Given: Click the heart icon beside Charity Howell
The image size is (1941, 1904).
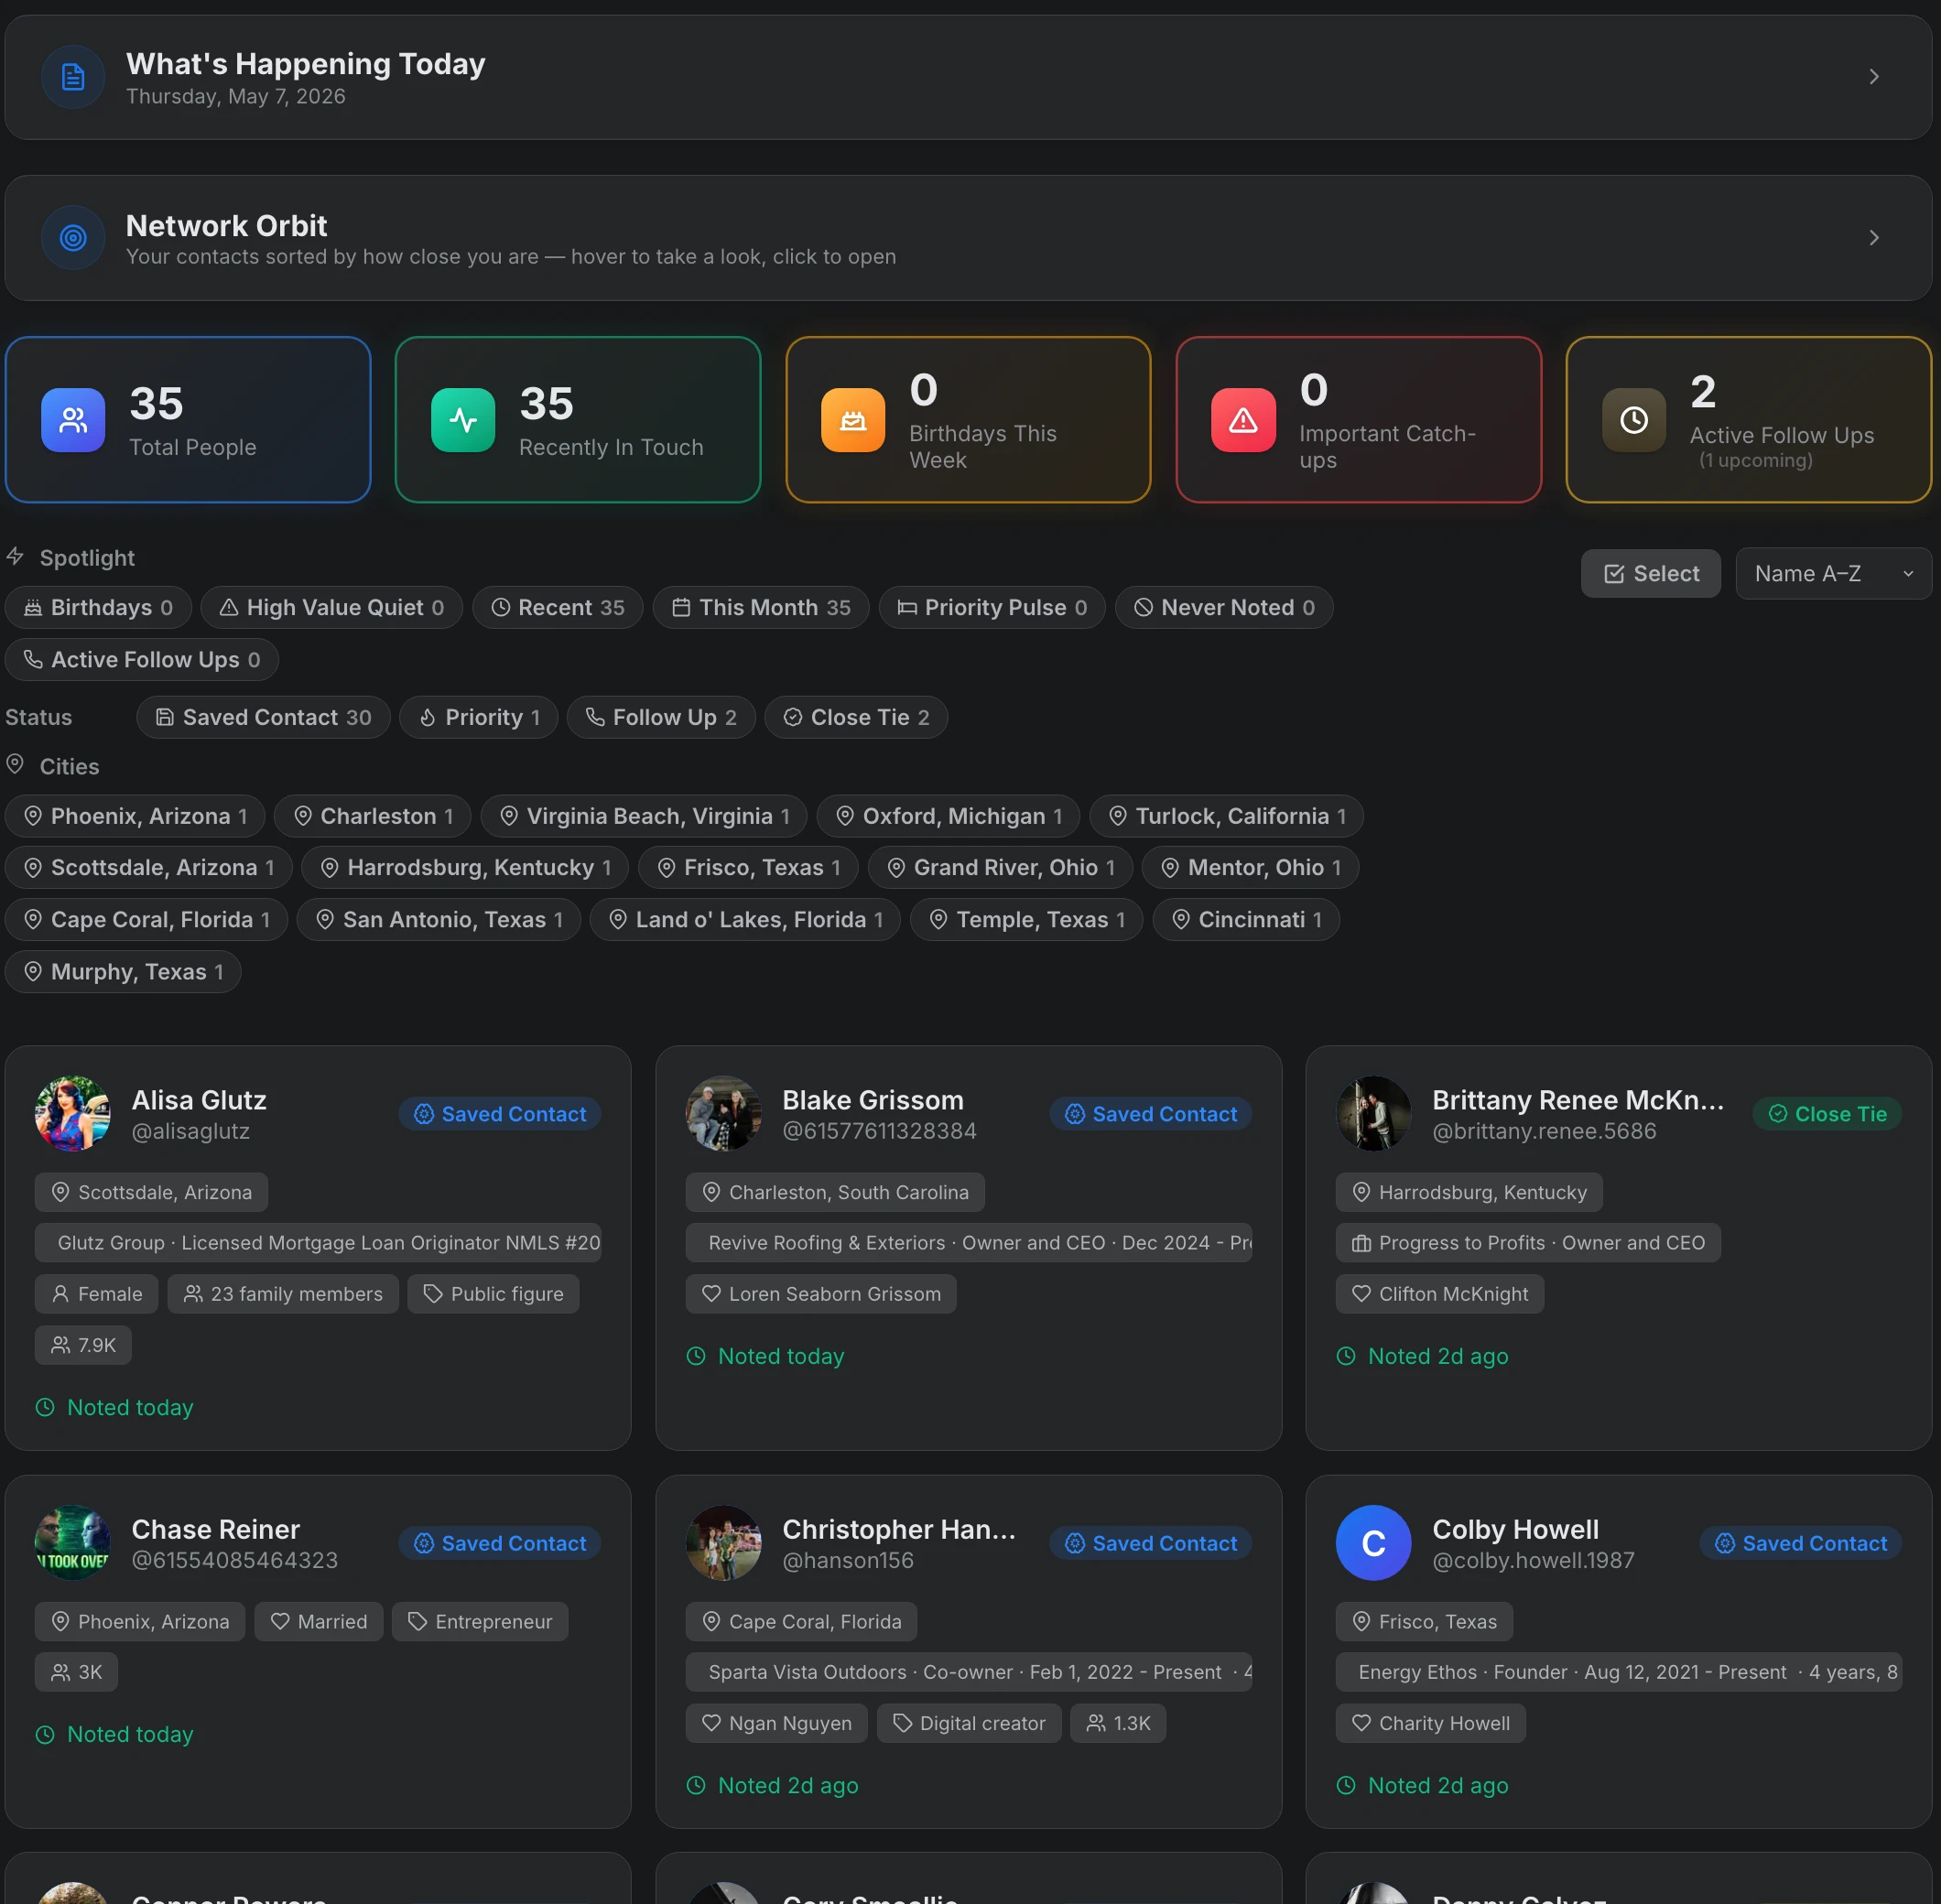Looking at the screenshot, I should (1361, 1723).
